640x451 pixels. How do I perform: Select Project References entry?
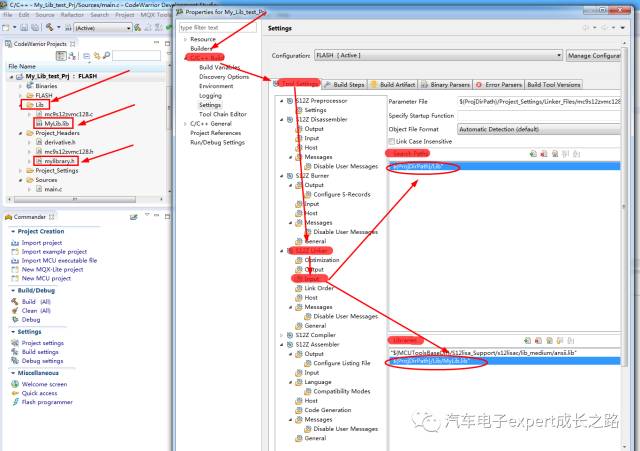click(216, 133)
